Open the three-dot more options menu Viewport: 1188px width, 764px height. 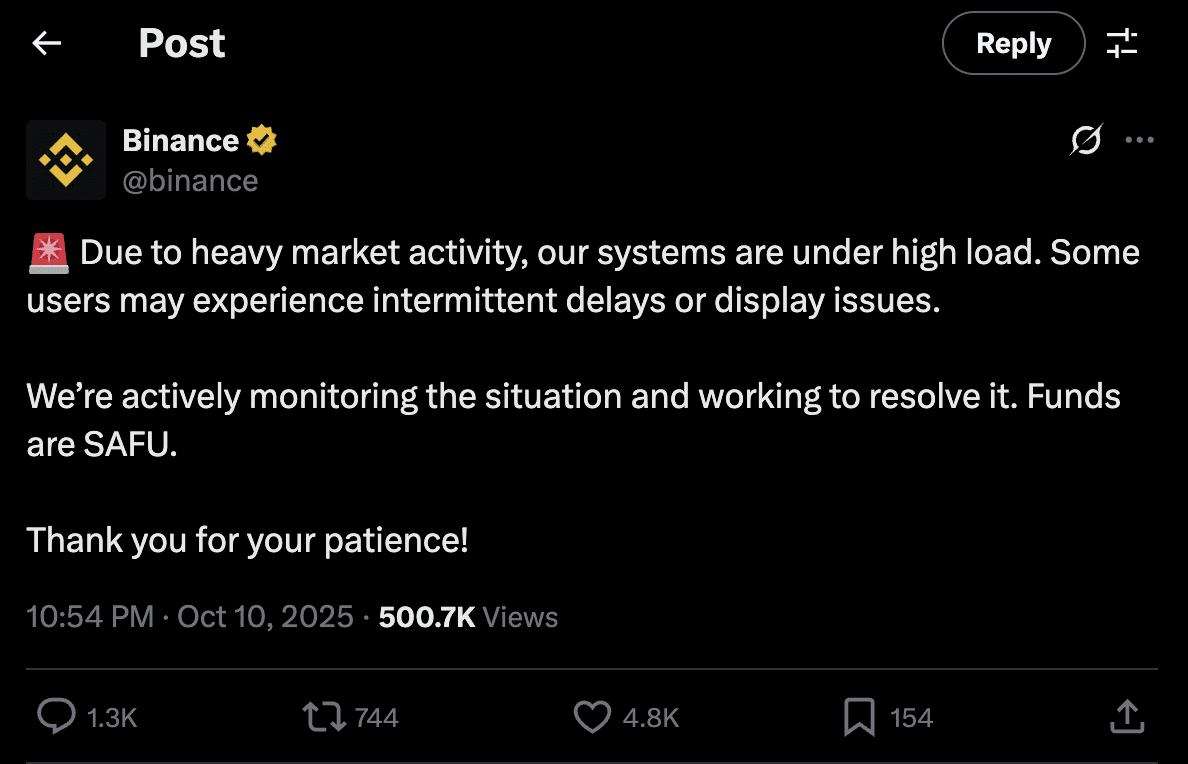pos(1139,141)
